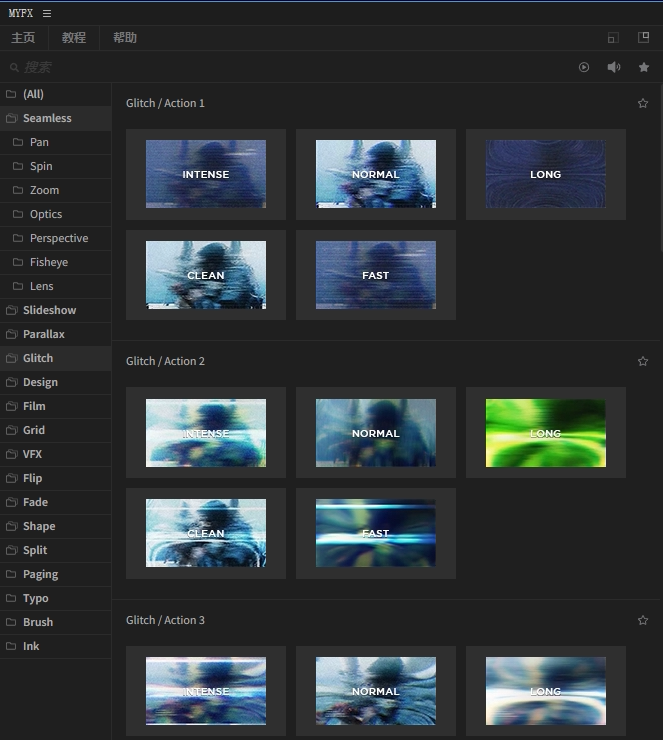Viewport: 663px width, 740px height.
Task: Expand the Parallax category folder
Action: [x=56, y=334]
